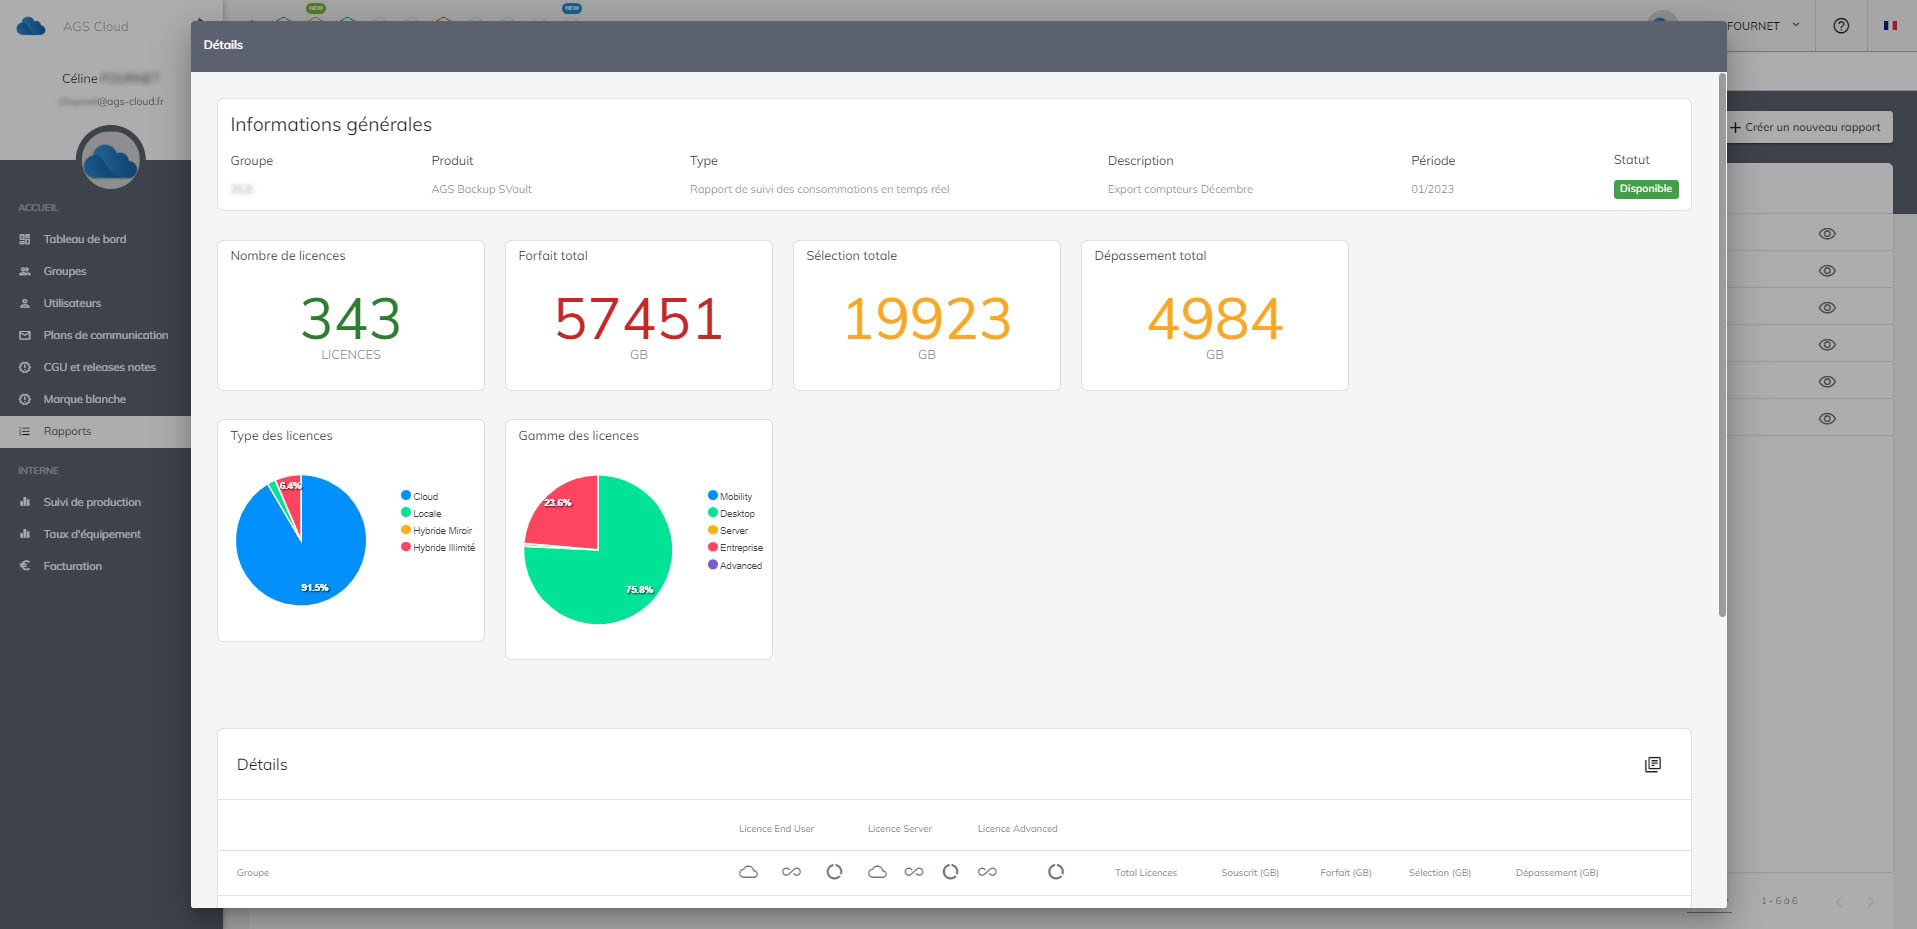Click the Advanced purple legend dot
The image size is (1917, 929).
713,565
